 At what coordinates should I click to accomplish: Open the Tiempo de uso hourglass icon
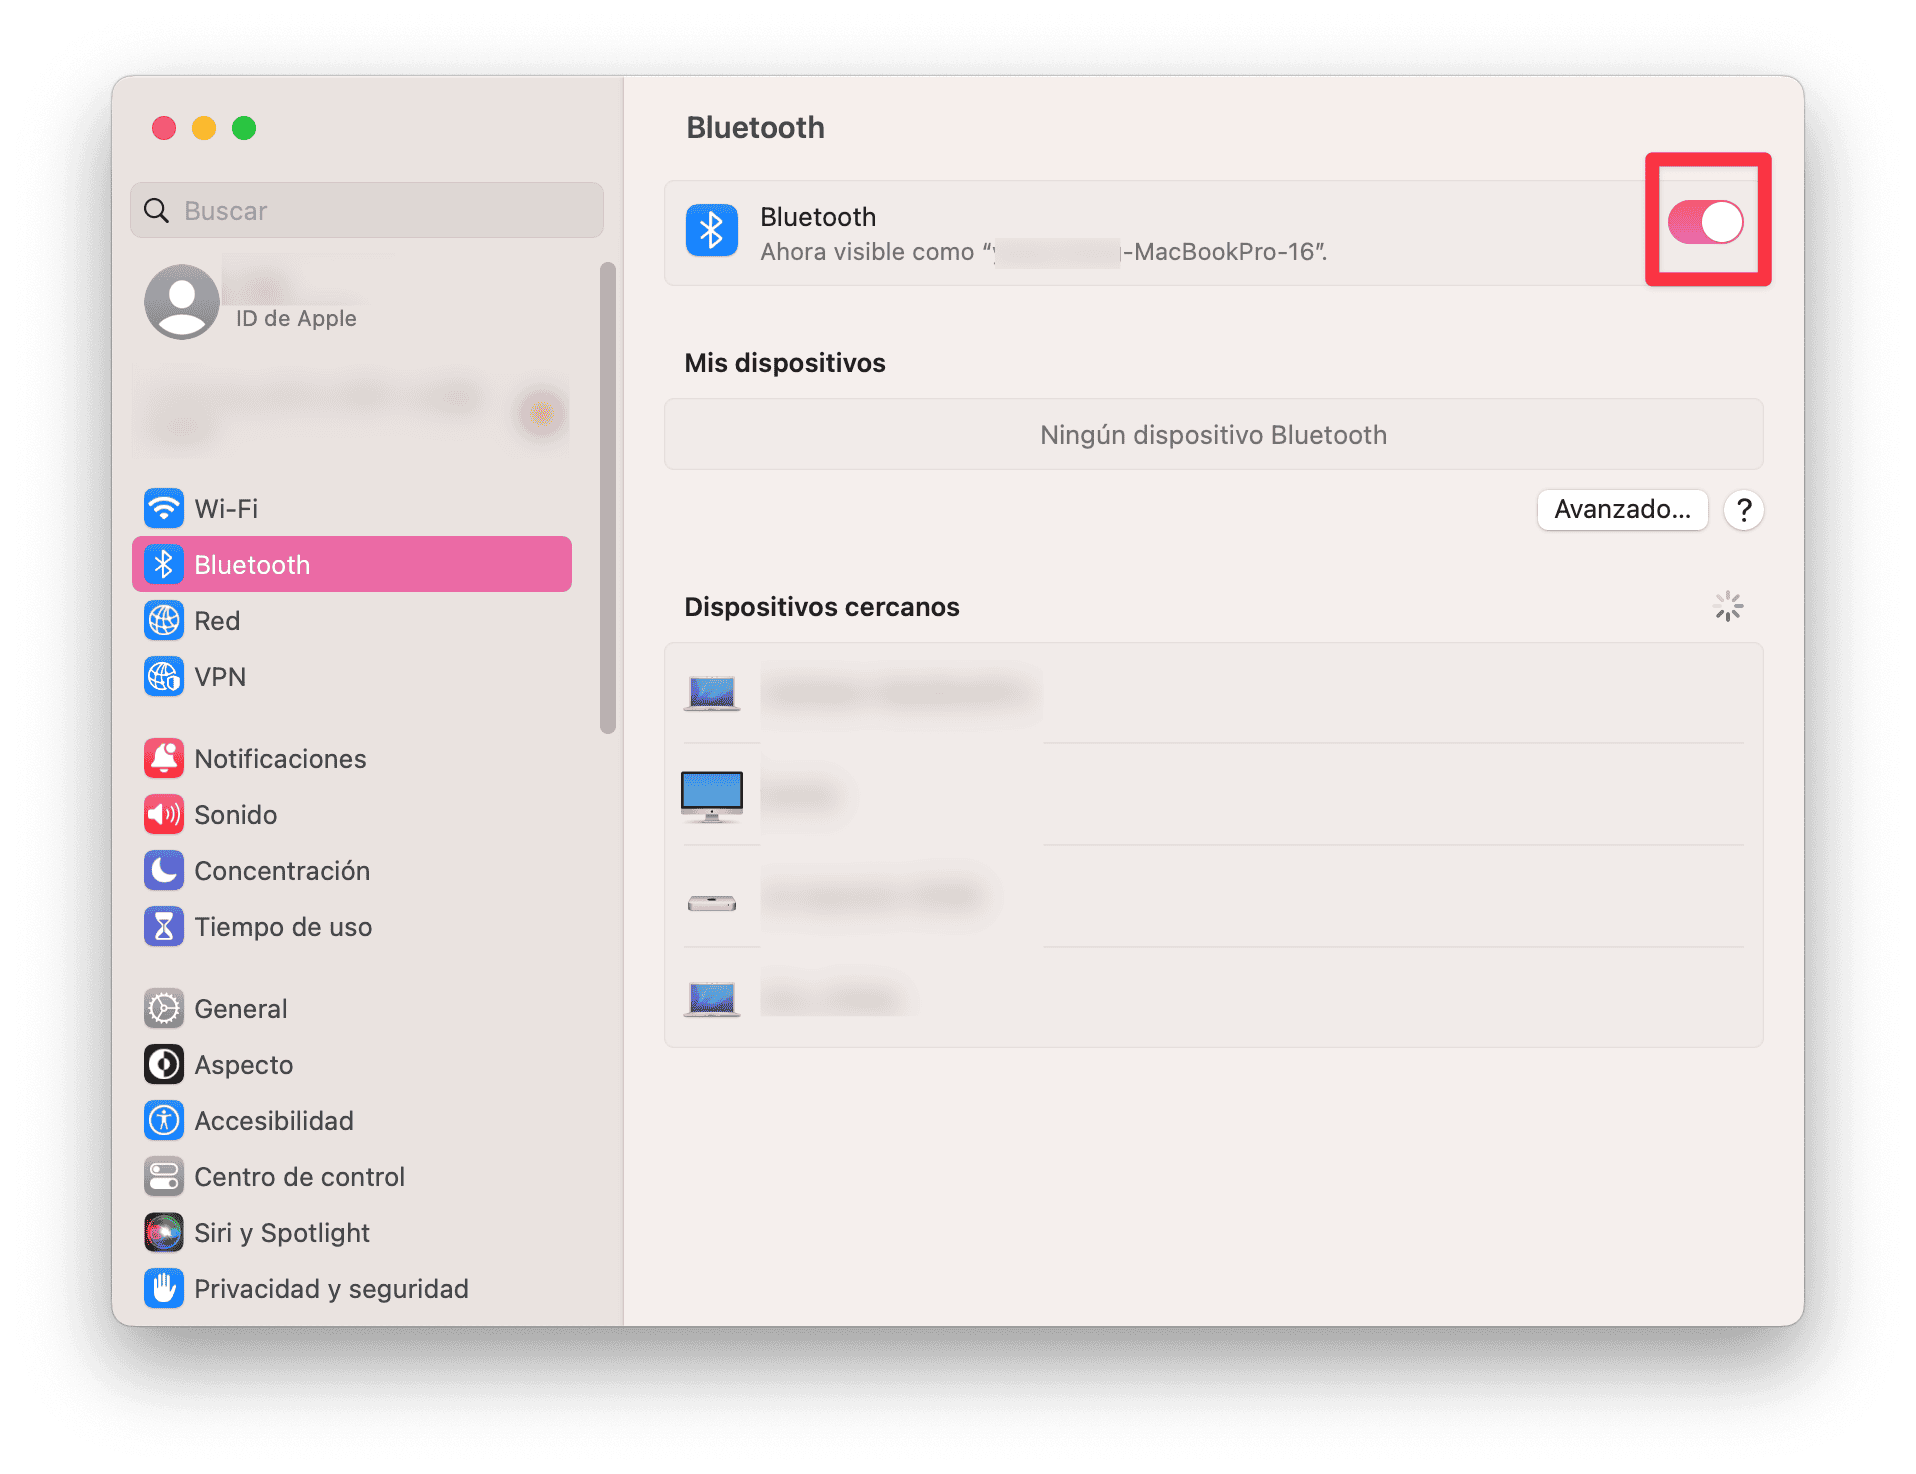click(x=164, y=926)
